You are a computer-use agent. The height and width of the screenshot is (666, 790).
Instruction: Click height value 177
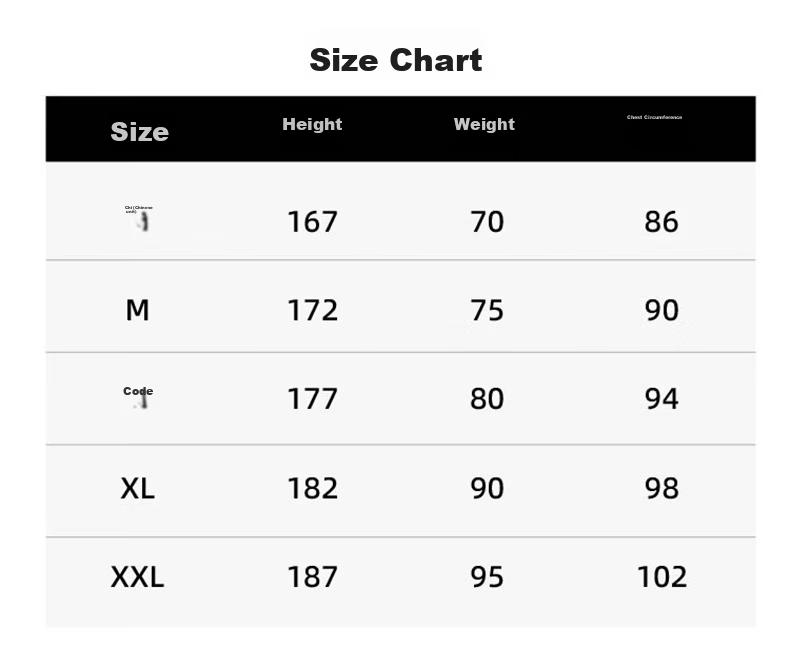312,399
